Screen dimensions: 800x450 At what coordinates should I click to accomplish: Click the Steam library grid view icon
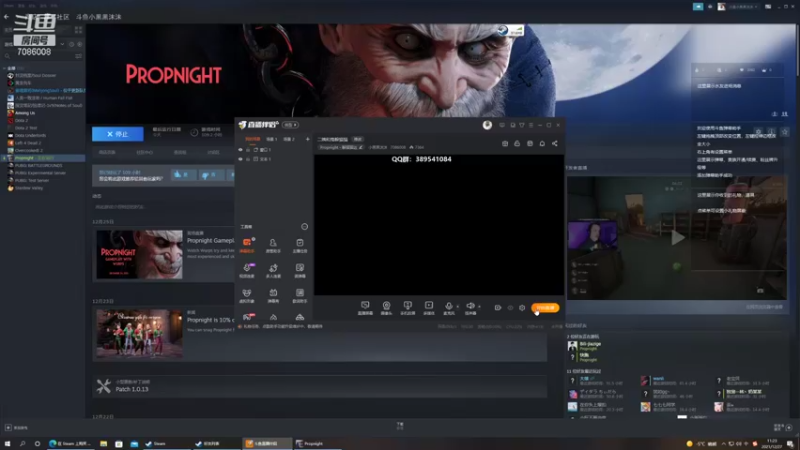coord(78,30)
